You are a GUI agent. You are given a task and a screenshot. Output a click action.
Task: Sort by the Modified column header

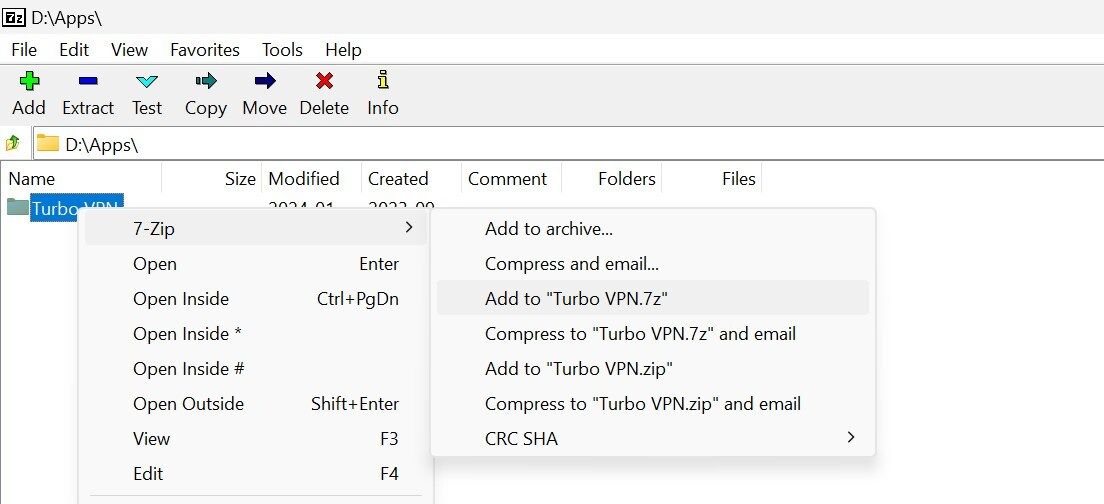click(311, 179)
